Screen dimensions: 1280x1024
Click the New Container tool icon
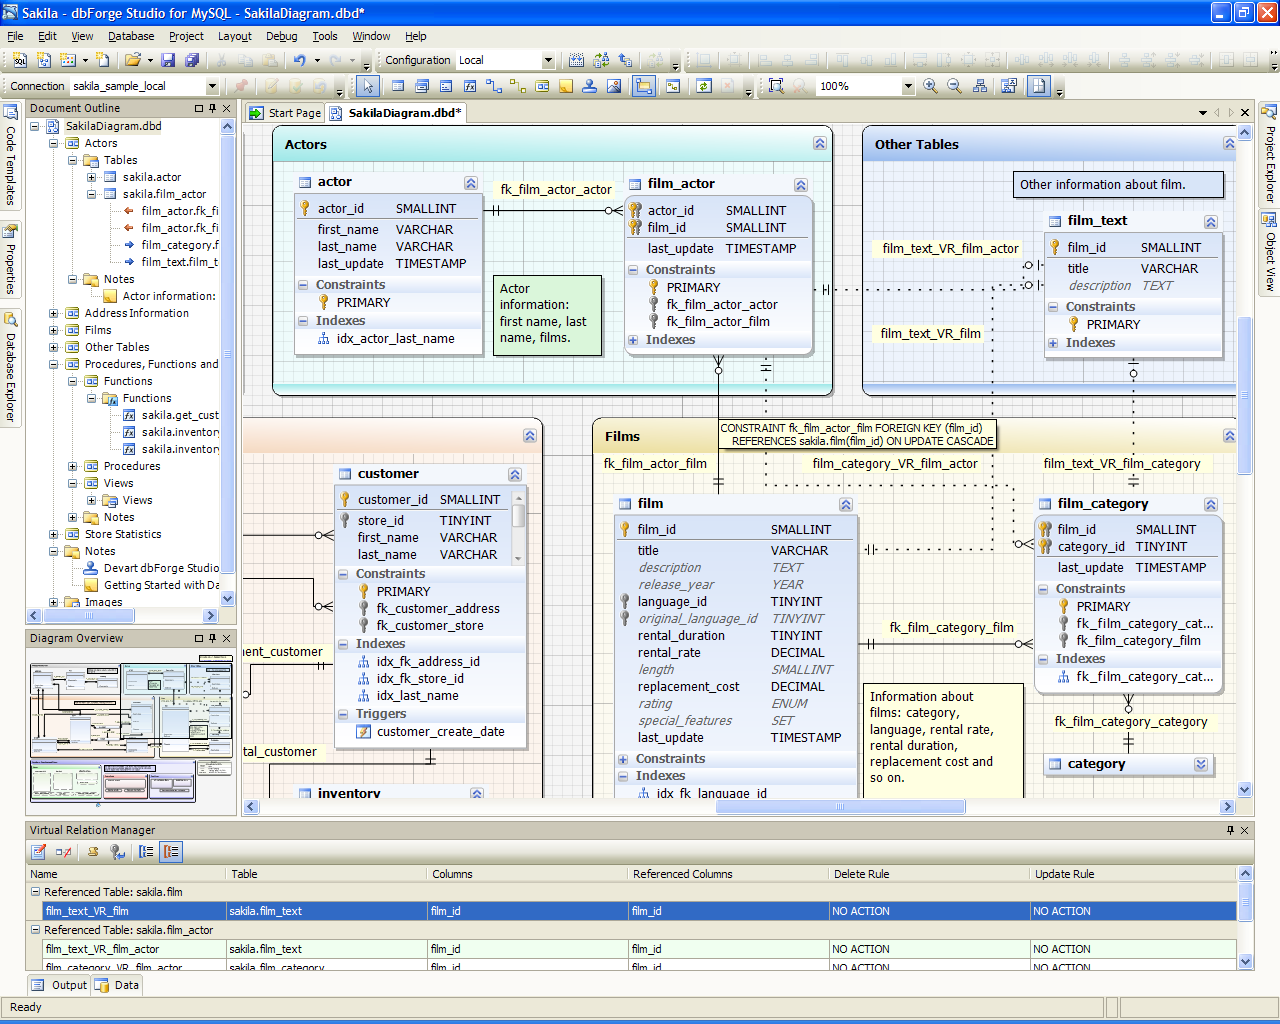(542, 86)
